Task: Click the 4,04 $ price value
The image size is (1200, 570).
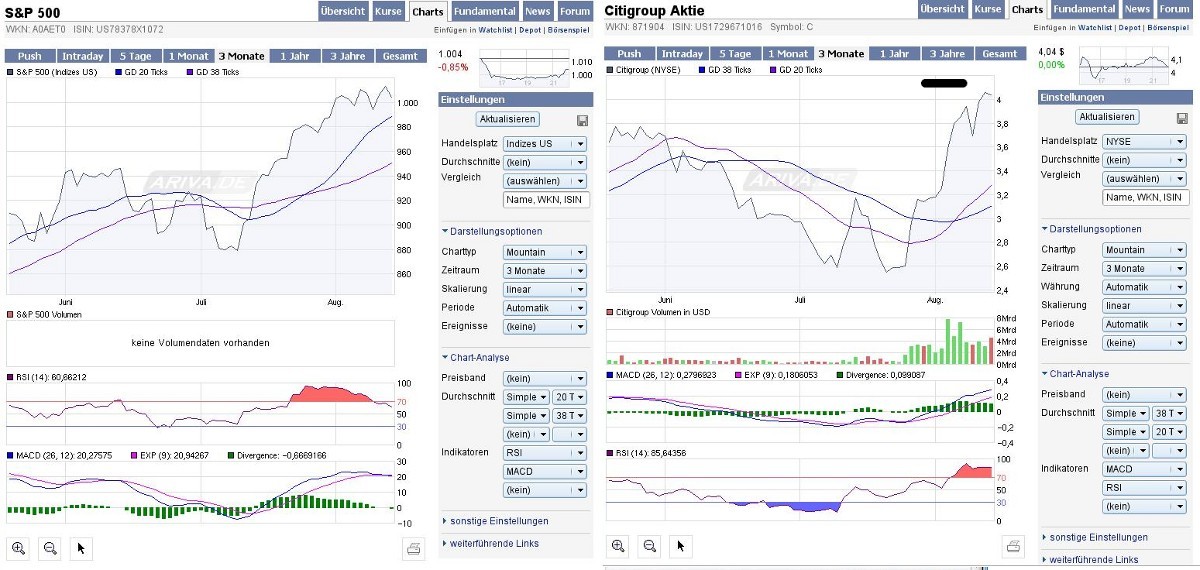Action: point(1052,50)
